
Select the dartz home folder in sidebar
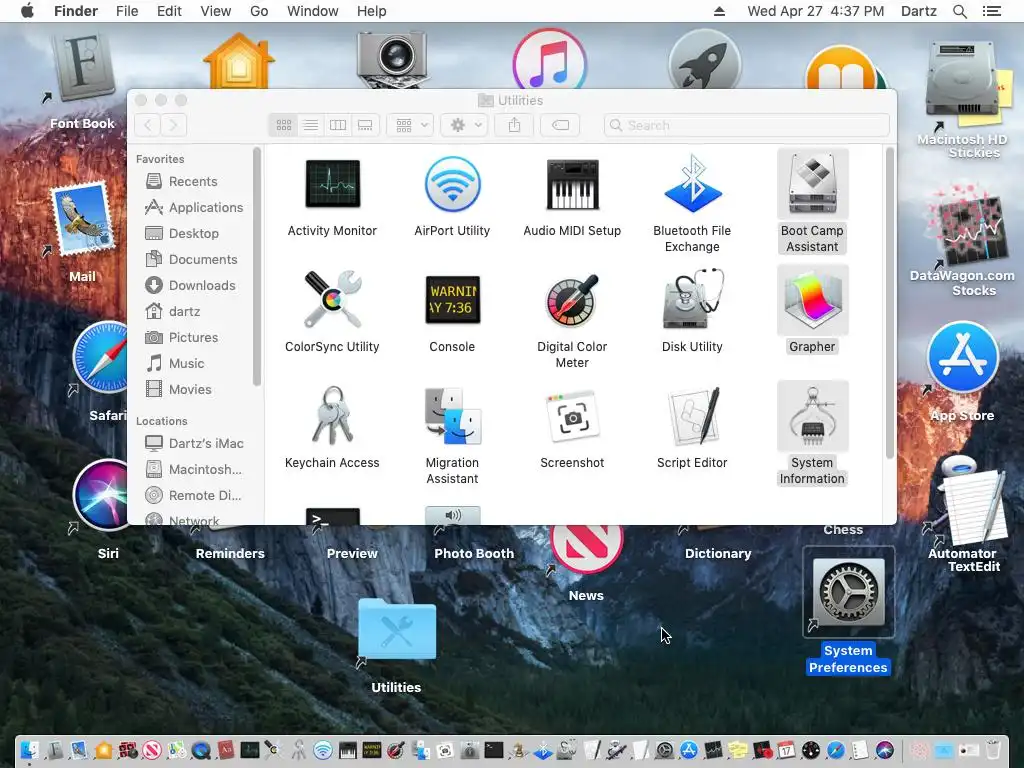(x=173, y=312)
